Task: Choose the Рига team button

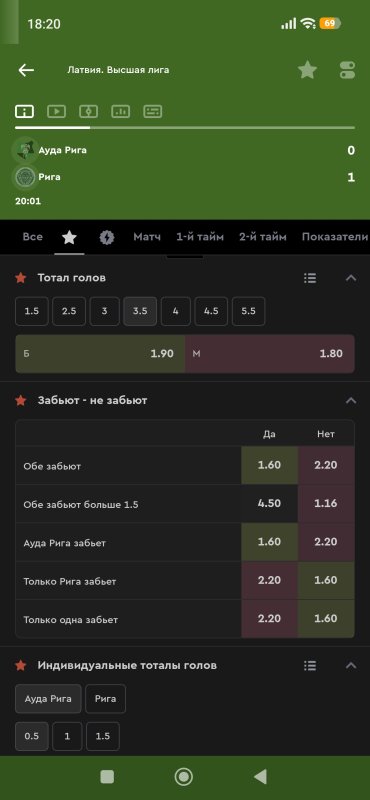Action: tap(106, 698)
